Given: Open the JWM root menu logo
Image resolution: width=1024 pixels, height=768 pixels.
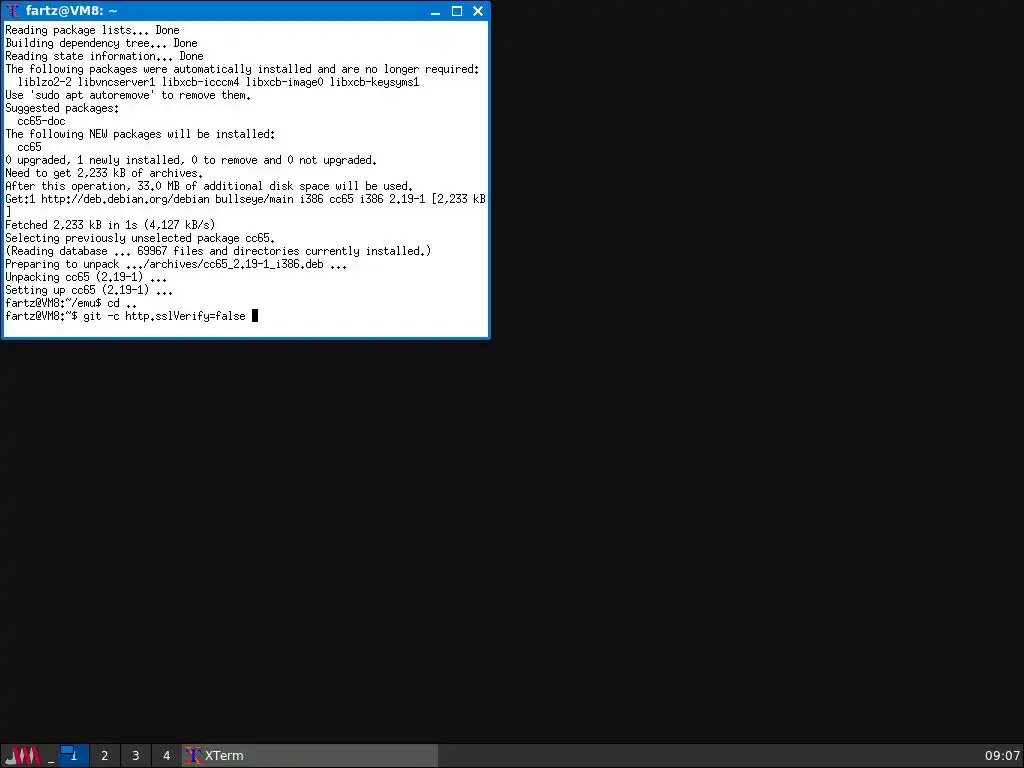Looking at the screenshot, I should tap(22, 756).
